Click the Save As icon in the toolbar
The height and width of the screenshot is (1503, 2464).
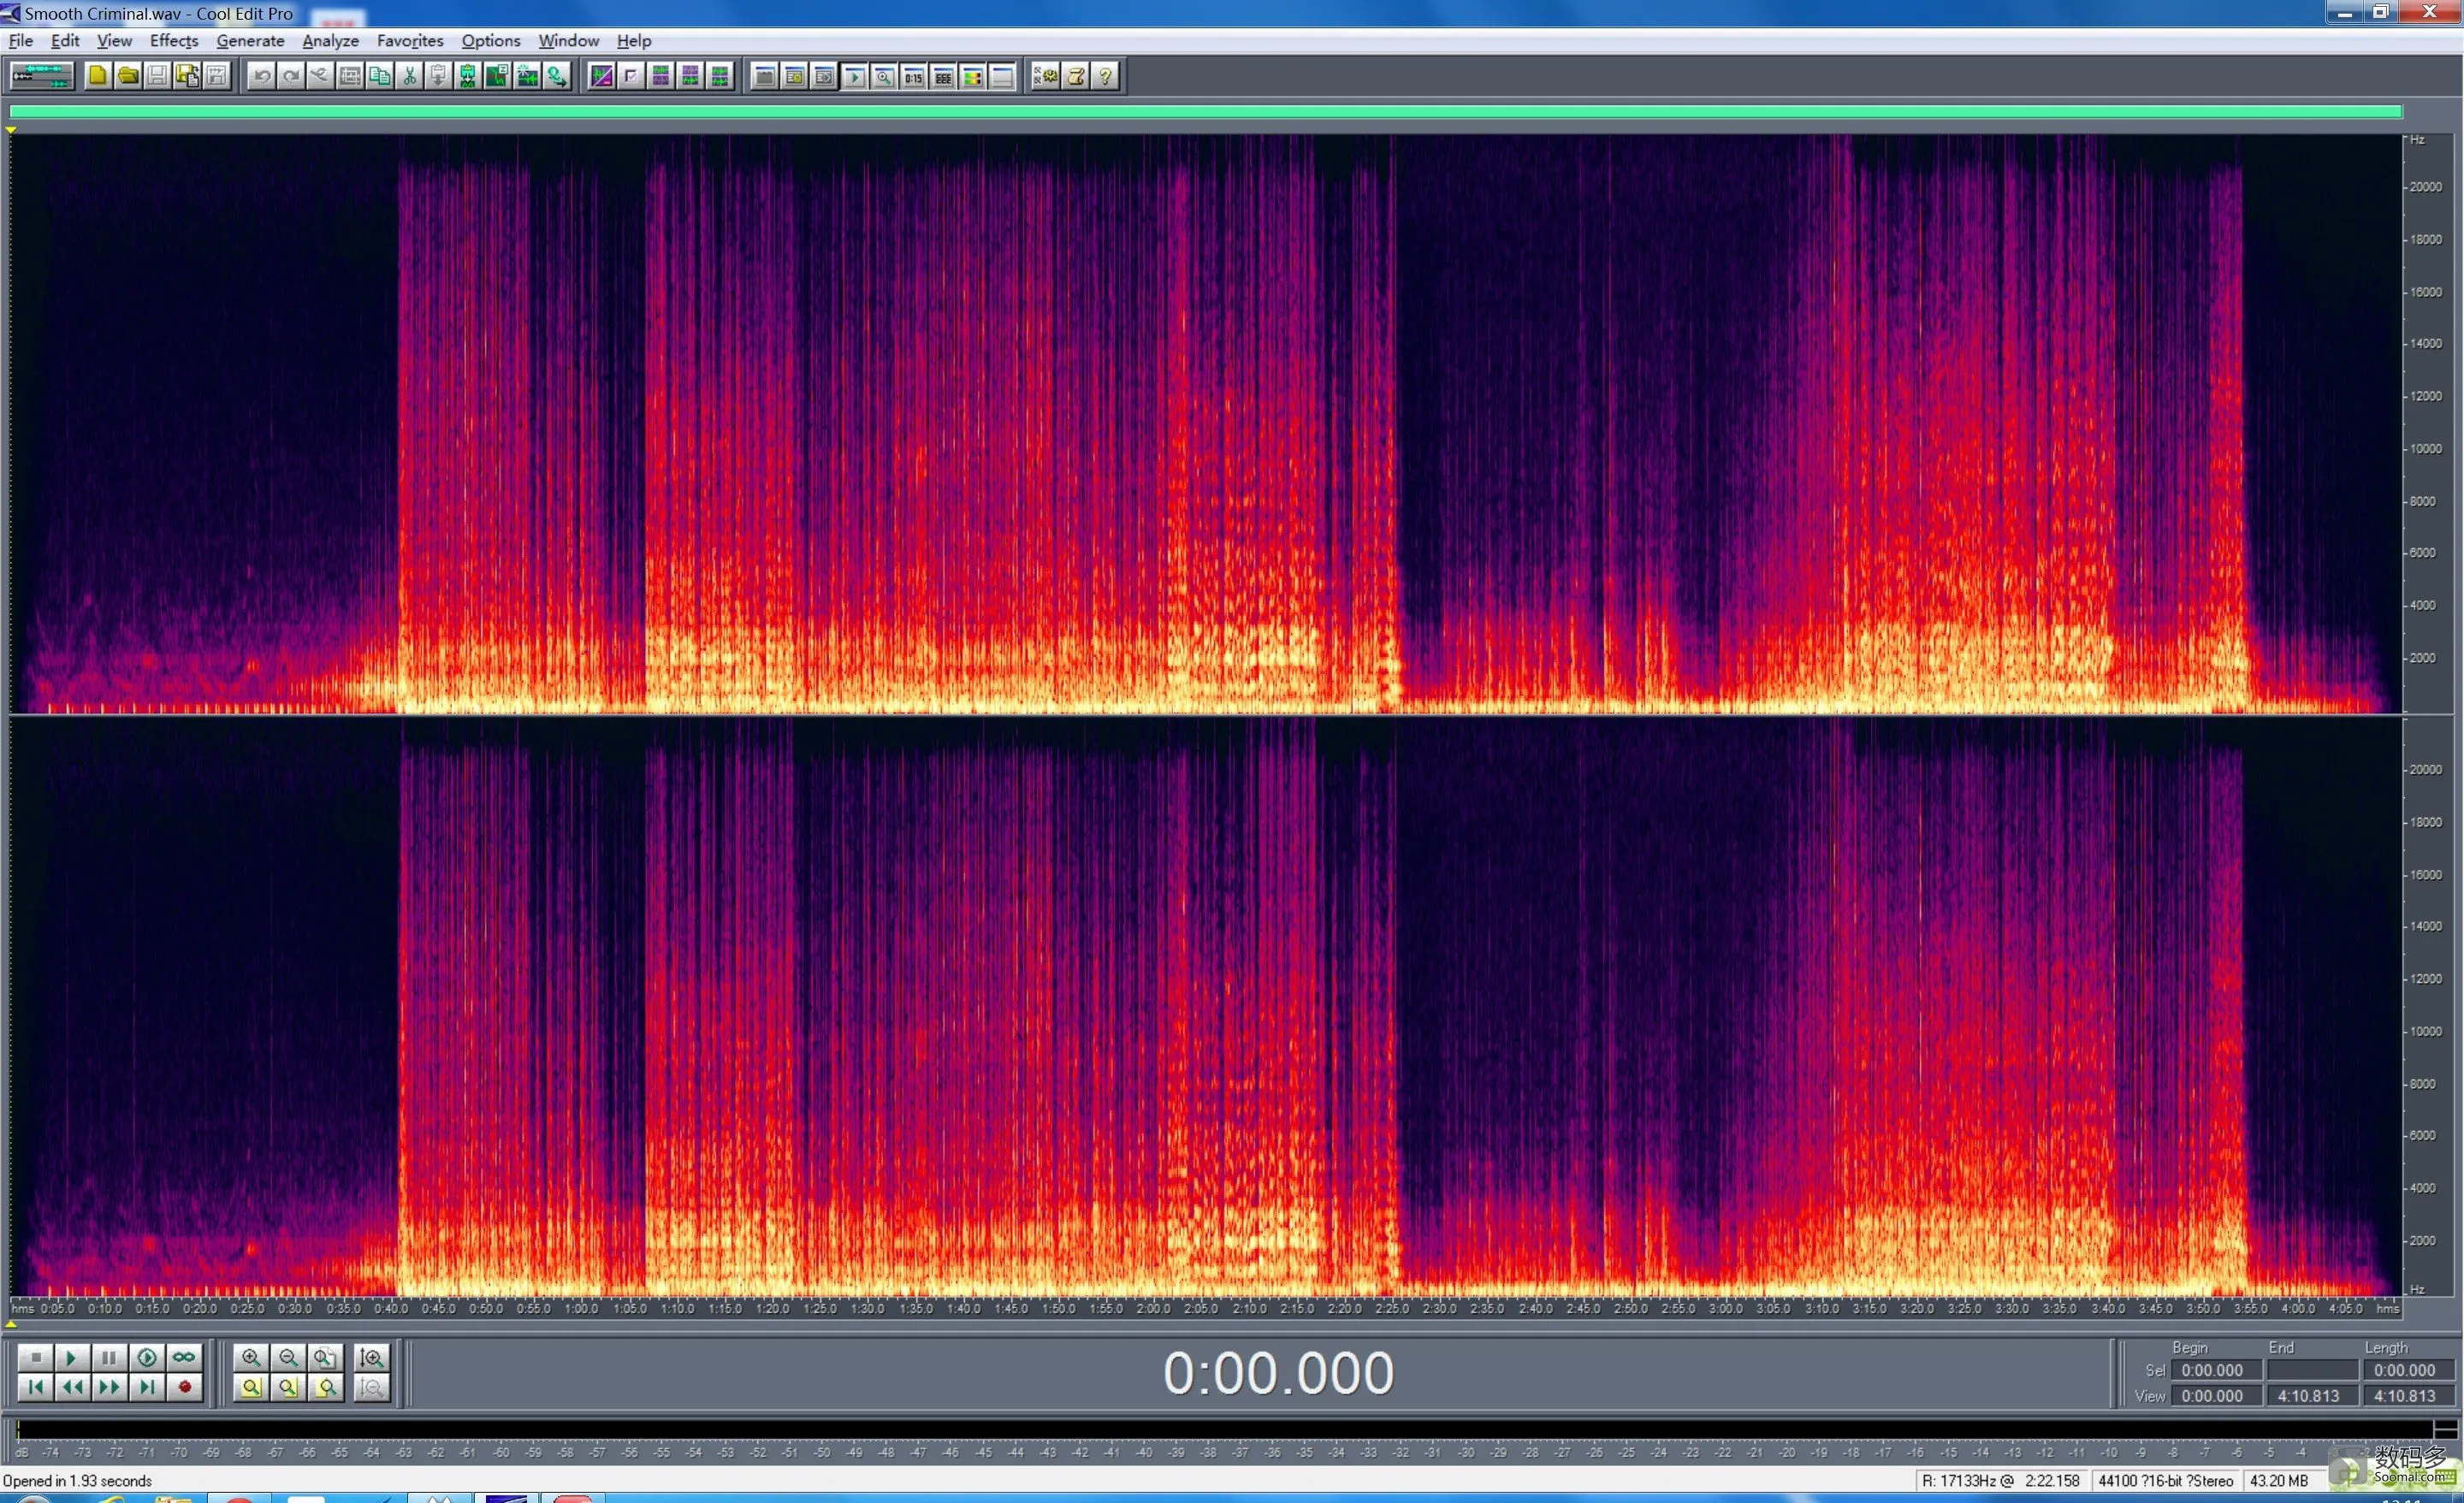coord(187,76)
